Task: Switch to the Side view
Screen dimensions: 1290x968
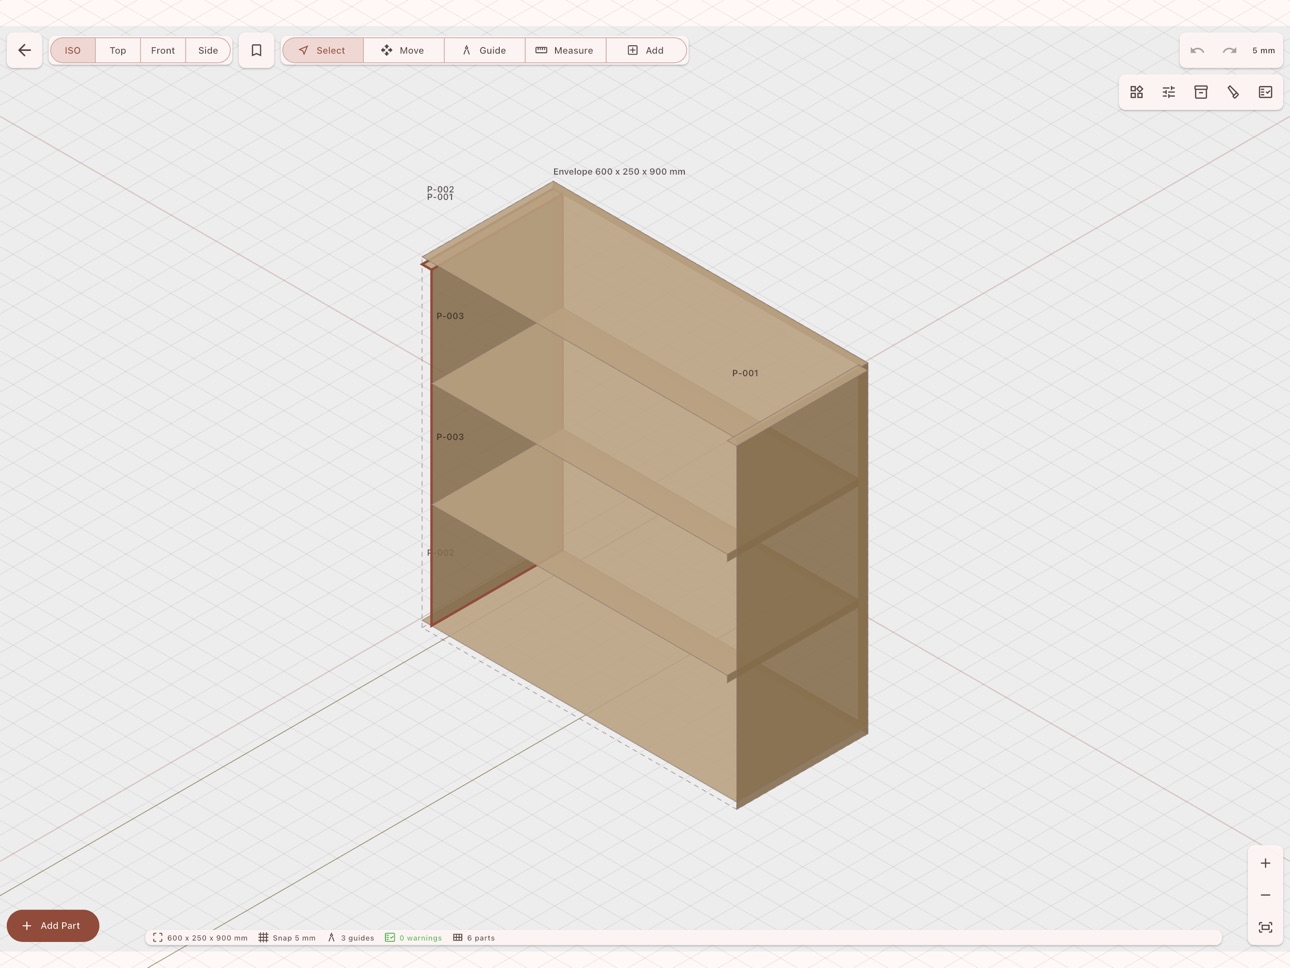Action: 208,50
